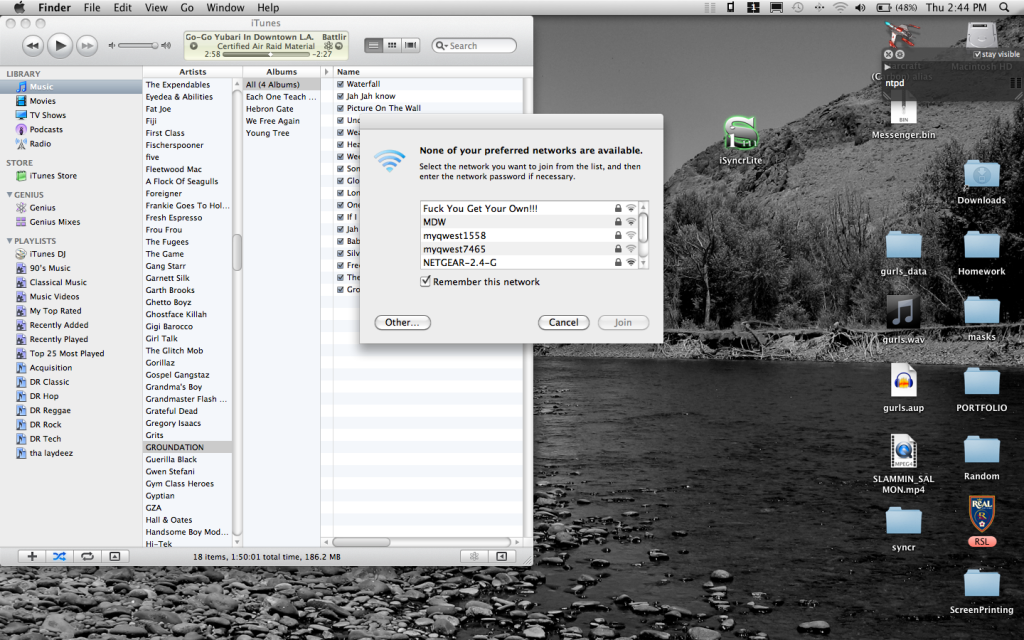Open Podcasts in the library sidebar
Image resolution: width=1024 pixels, height=640 pixels.
[46, 129]
